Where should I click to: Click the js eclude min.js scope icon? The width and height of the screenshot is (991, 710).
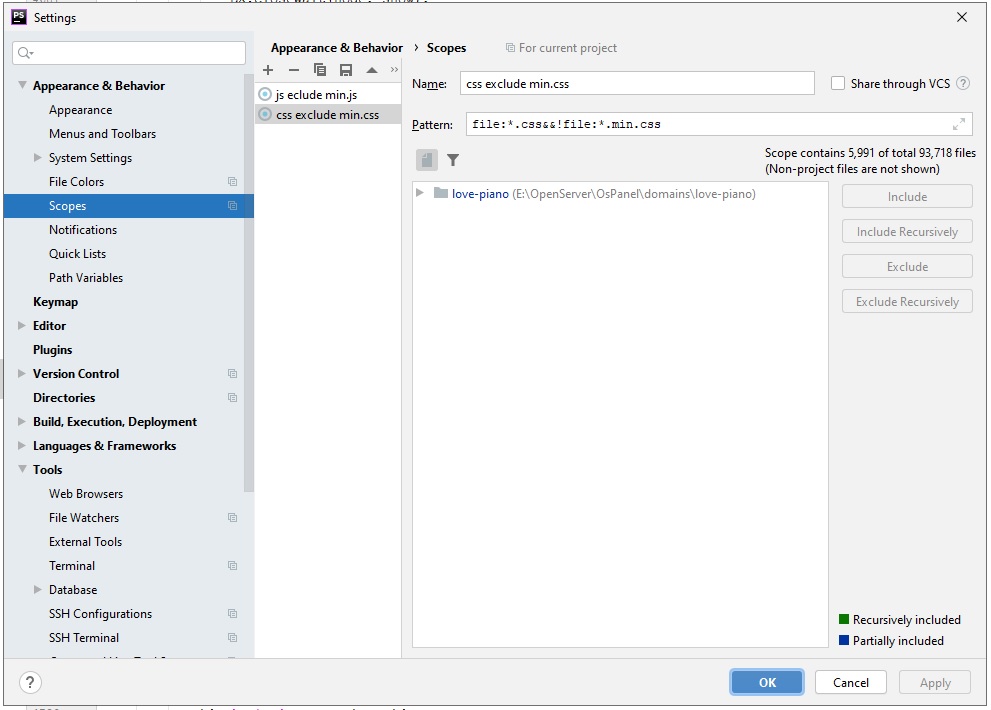click(265, 94)
